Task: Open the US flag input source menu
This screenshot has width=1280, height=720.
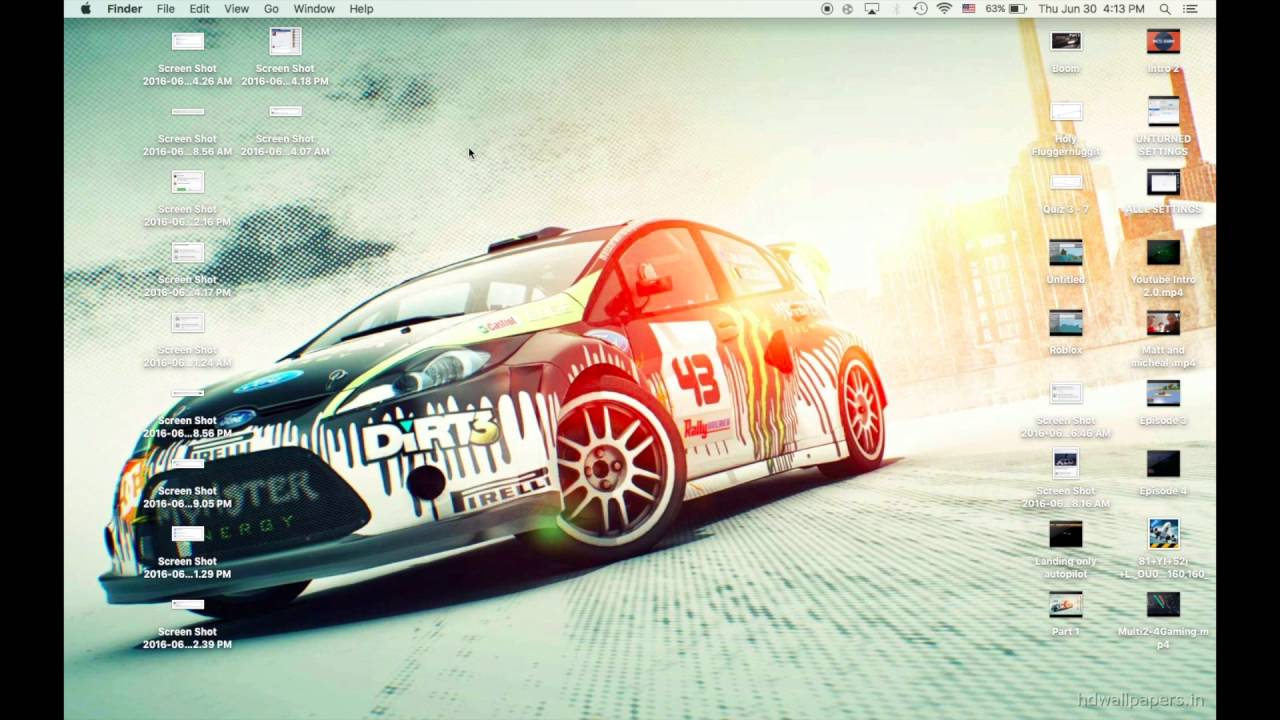Action: pos(969,9)
